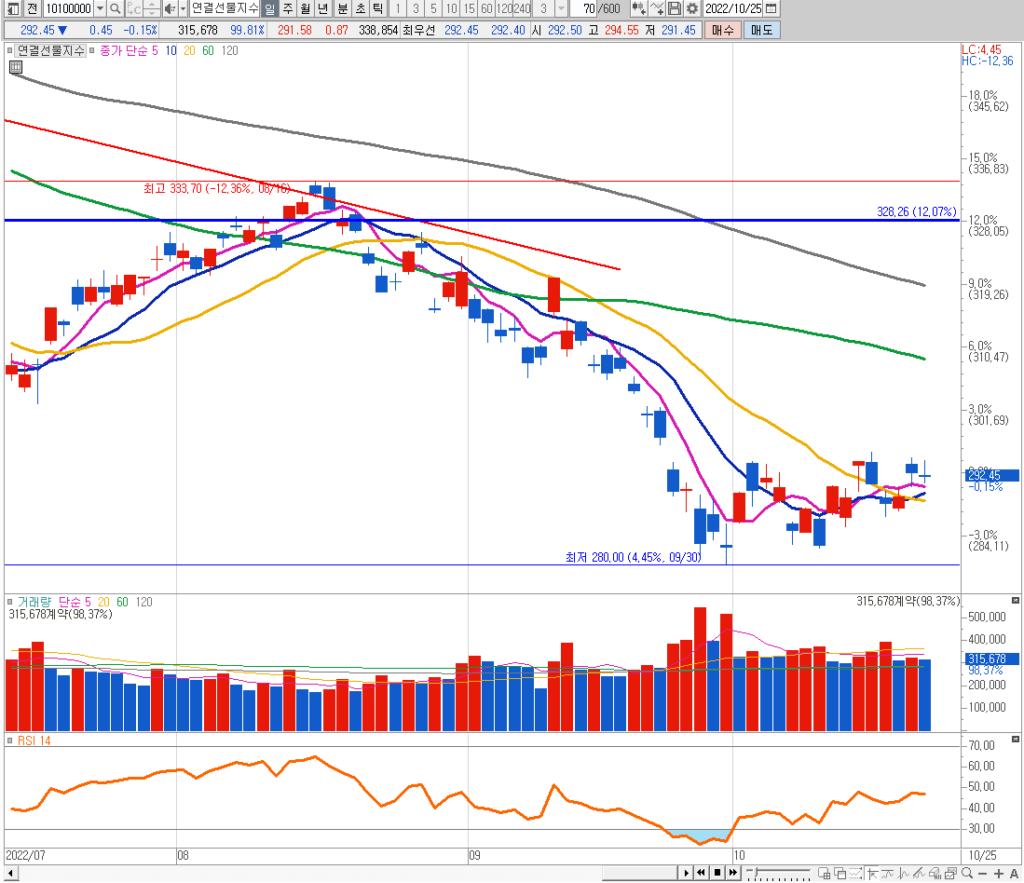Open chart settings gear icon
Screen dimensions: 1024x883
click(691, 9)
